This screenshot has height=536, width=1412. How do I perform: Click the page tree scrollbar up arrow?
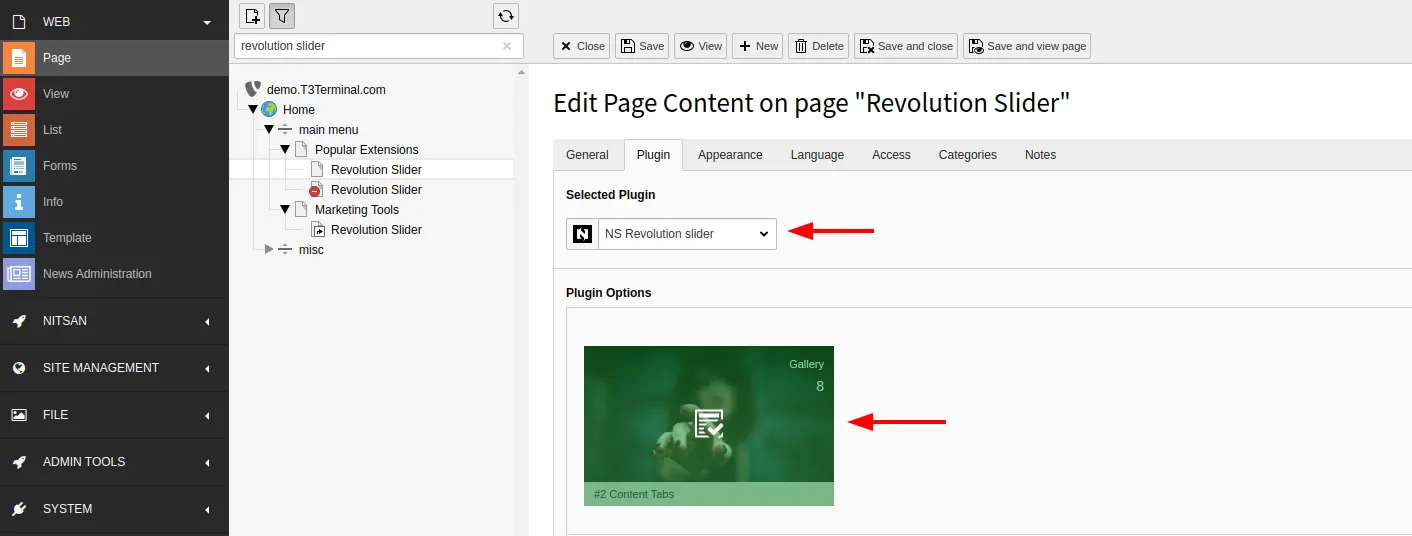click(520, 73)
